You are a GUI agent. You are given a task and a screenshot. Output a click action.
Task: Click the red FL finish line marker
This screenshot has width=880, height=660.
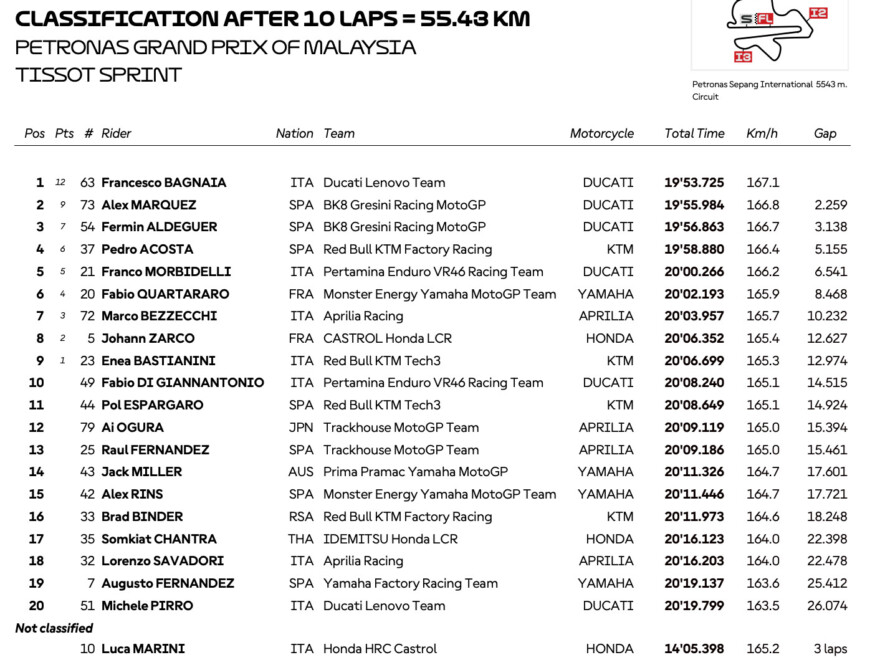tap(764, 19)
